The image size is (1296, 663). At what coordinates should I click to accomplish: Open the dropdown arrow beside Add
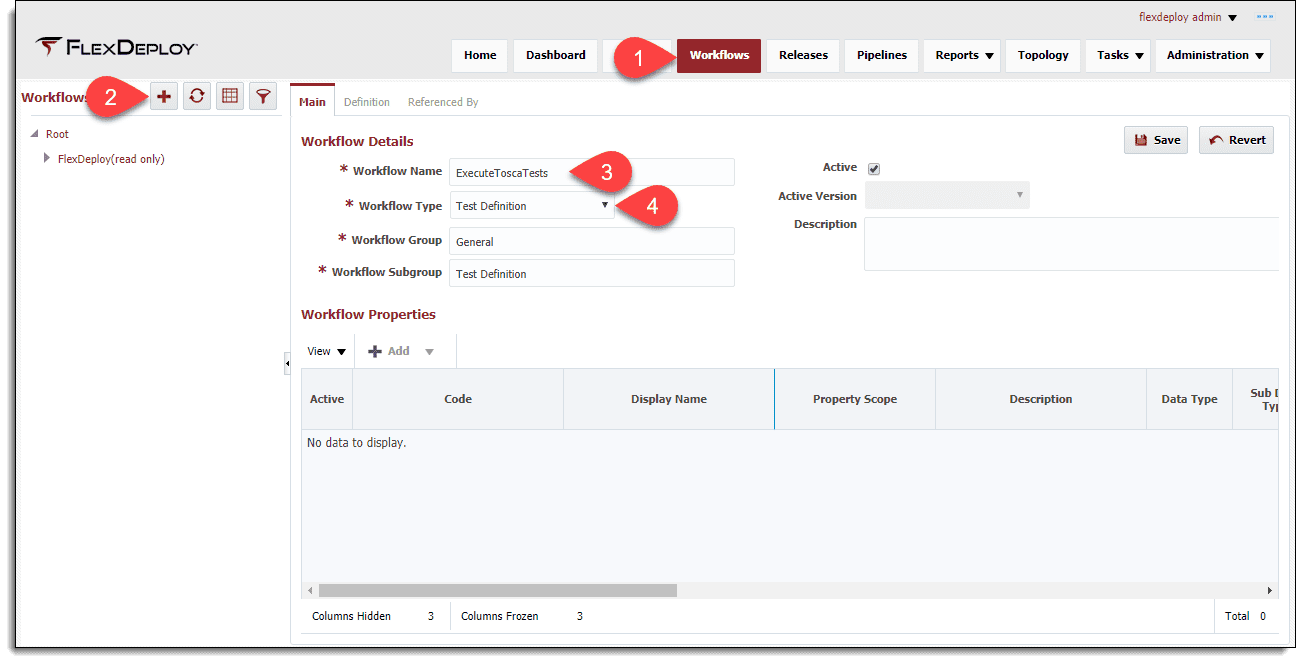429,351
